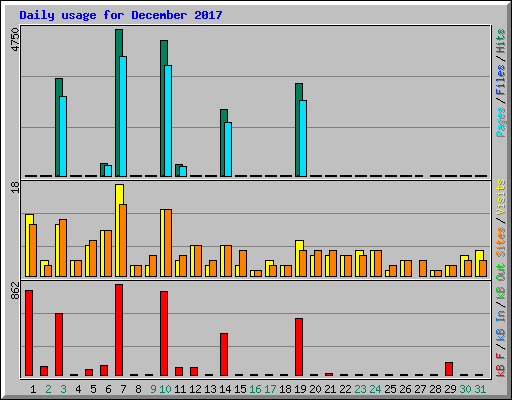Image resolution: width=512 pixels, height=400 pixels.
Task: Click the green day 3 axis label
Action: (x=63, y=389)
